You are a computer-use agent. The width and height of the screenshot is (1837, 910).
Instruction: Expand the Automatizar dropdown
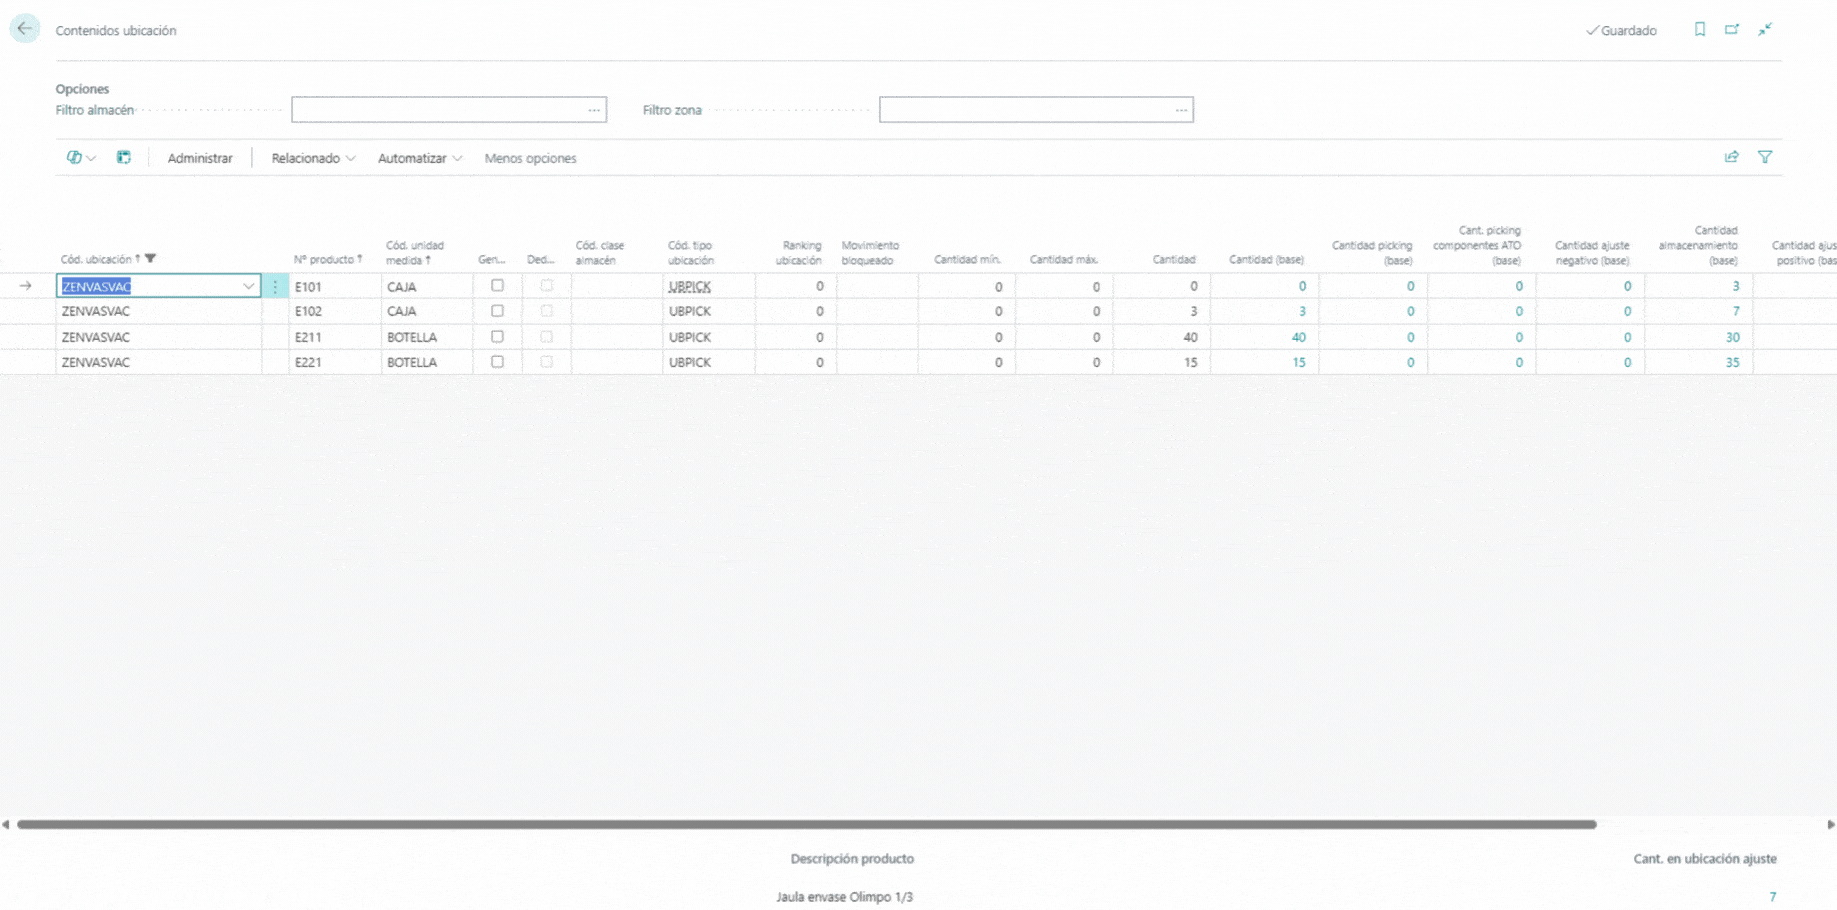(x=419, y=158)
